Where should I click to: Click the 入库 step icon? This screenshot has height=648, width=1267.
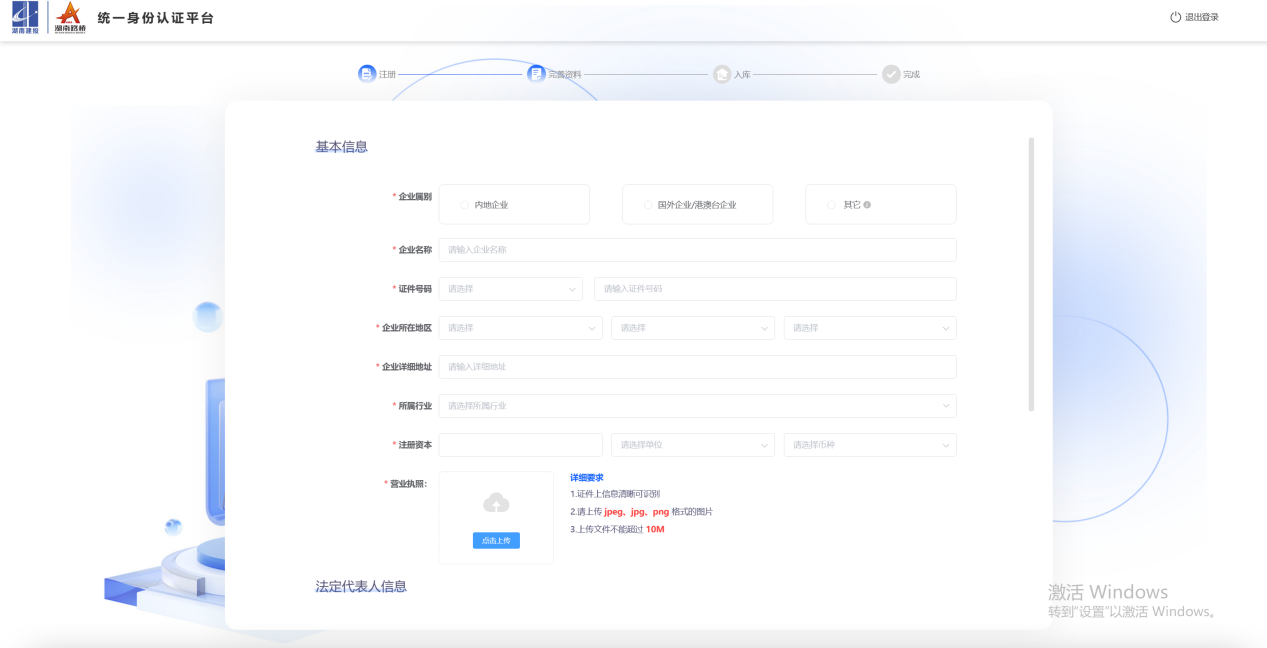click(x=722, y=74)
